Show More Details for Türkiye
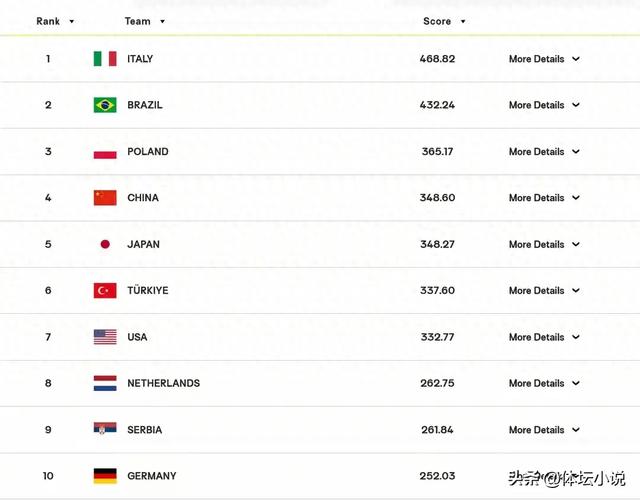 click(544, 290)
